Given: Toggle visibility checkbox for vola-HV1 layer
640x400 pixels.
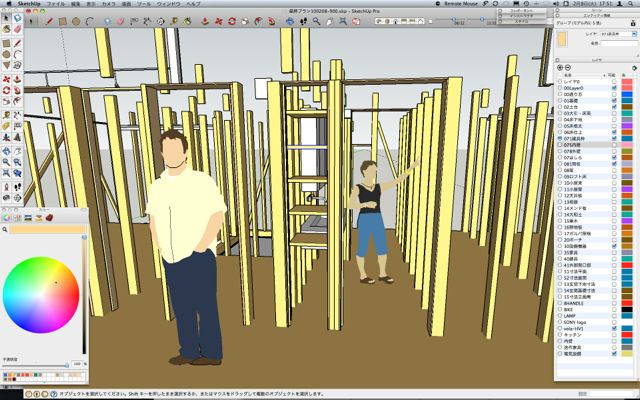Looking at the screenshot, I should [x=614, y=328].
